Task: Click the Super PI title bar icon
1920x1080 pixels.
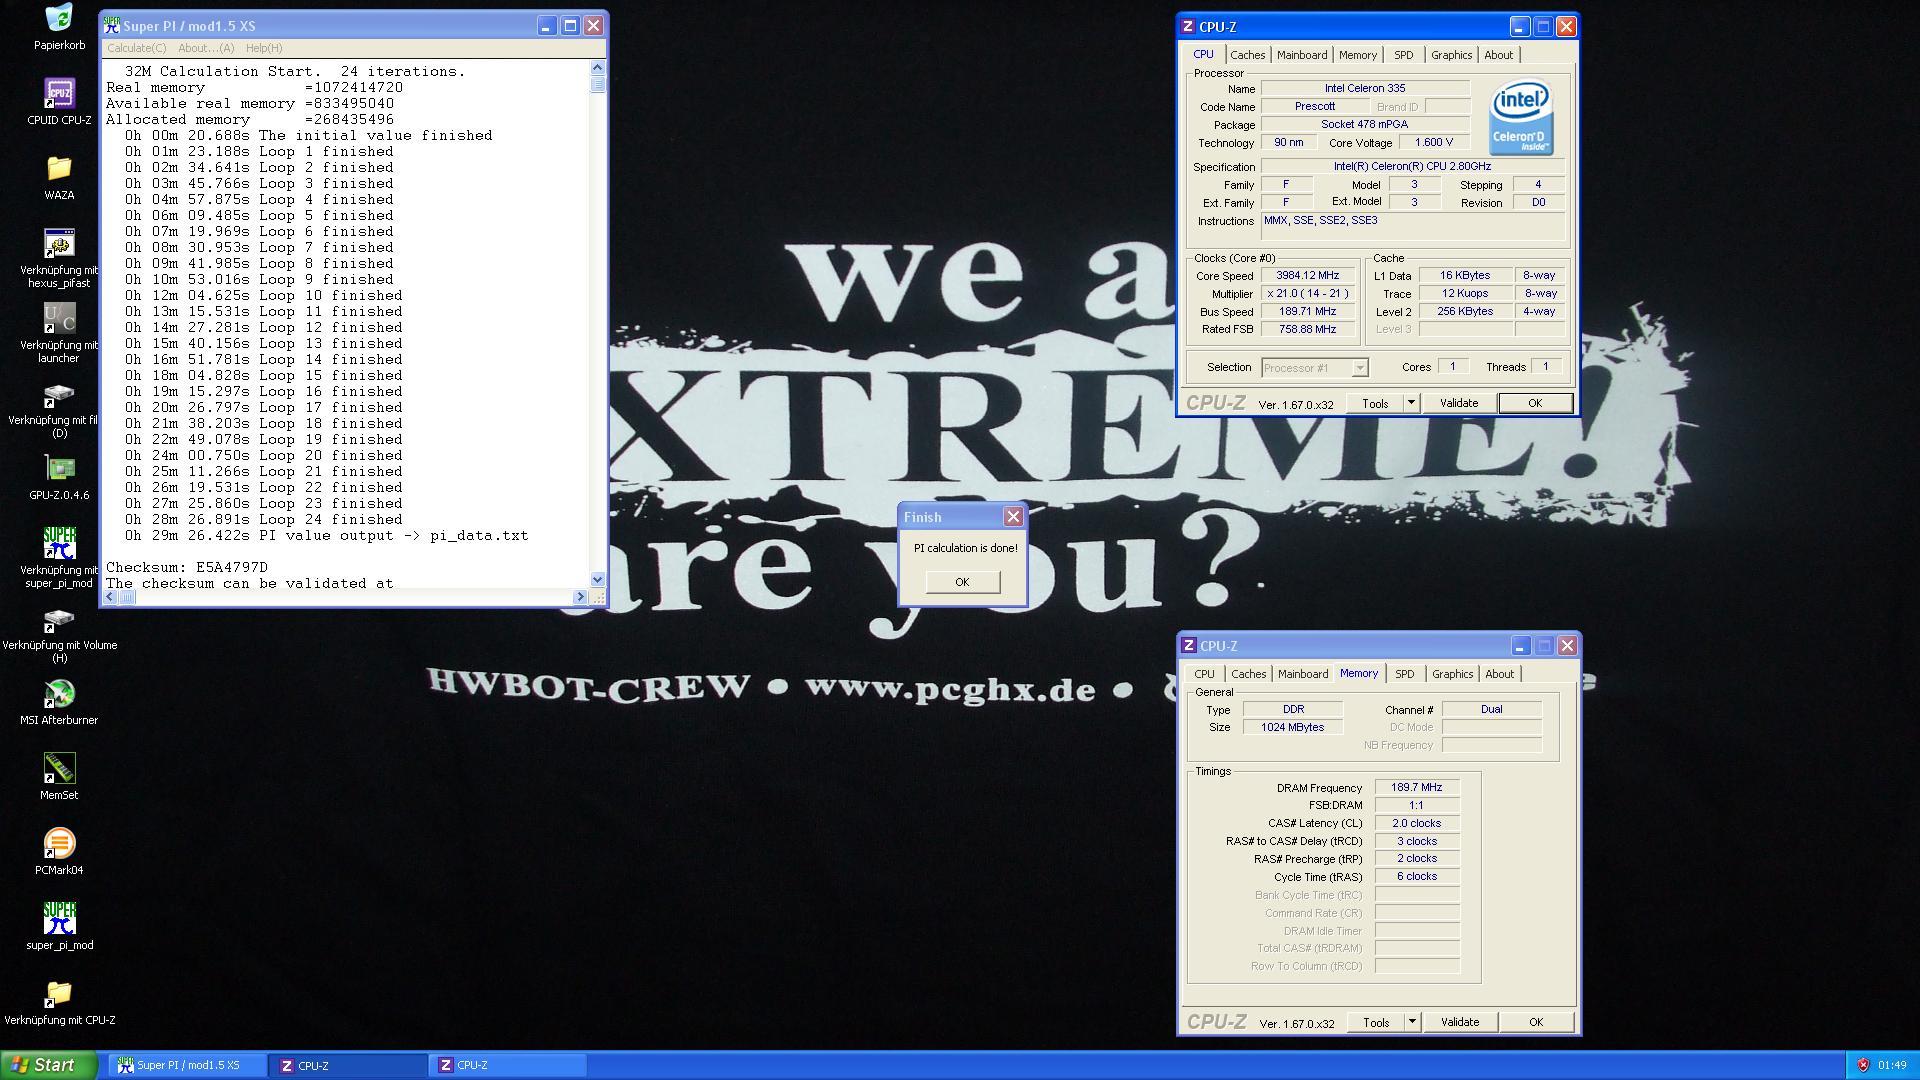Action: (x=112, y=25)
